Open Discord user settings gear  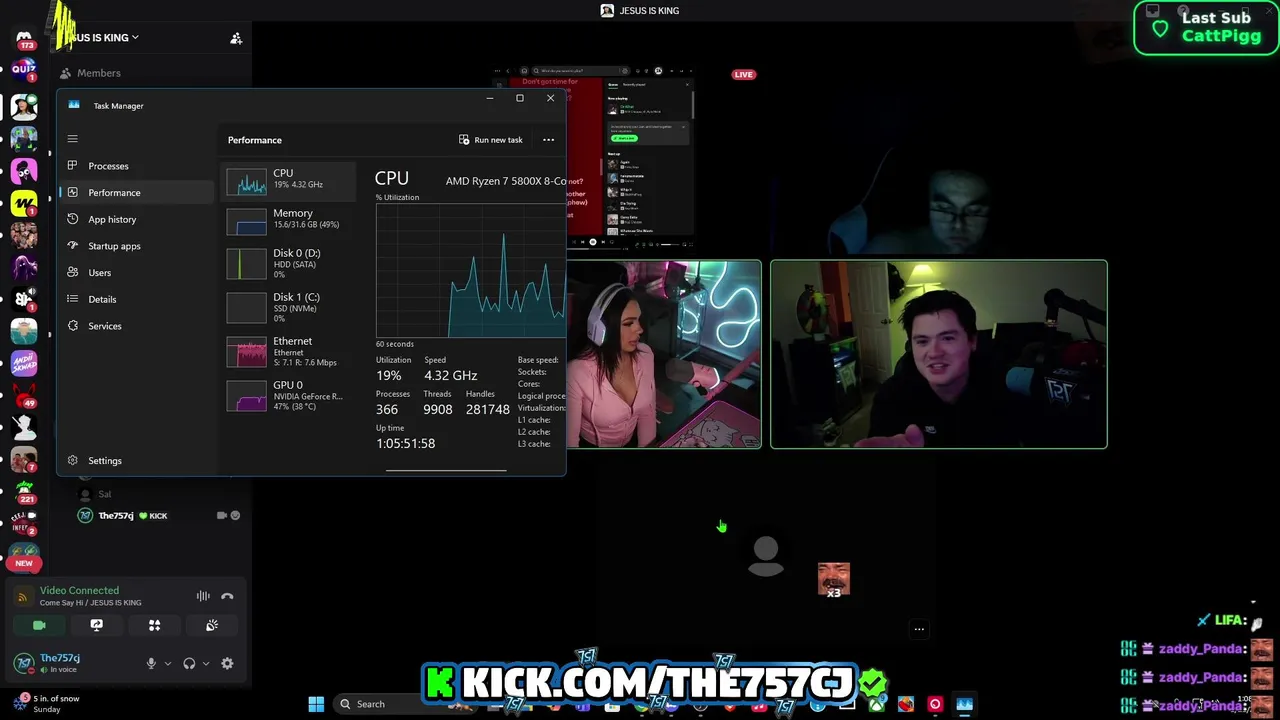coord(227,663)
